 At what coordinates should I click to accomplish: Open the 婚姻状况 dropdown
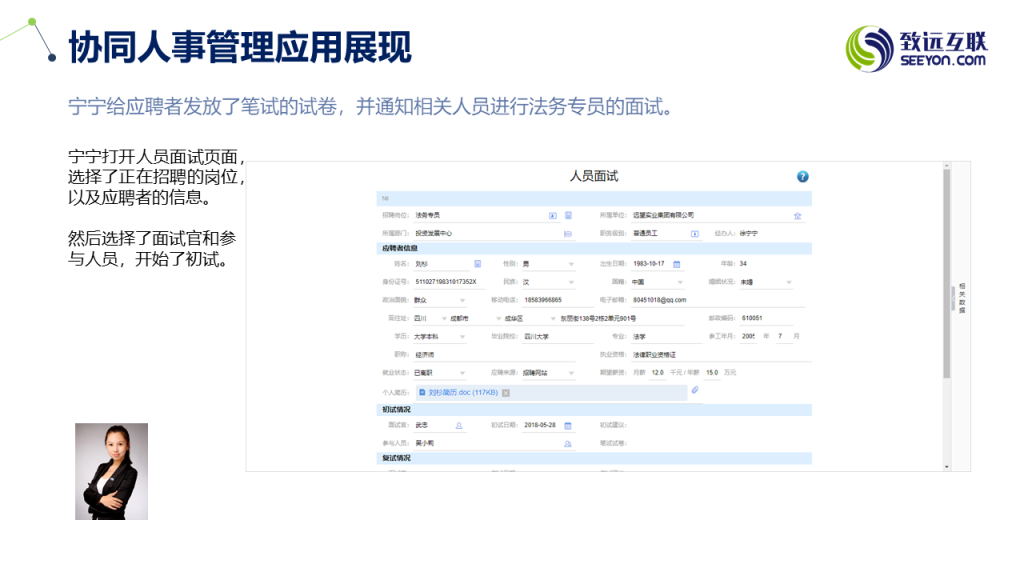789,283
